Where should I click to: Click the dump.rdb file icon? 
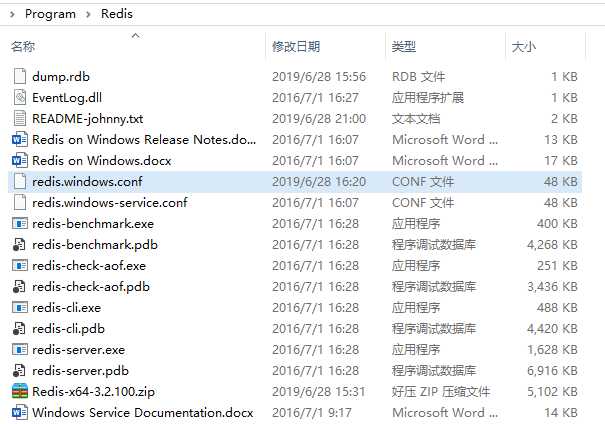coord(20,76)
